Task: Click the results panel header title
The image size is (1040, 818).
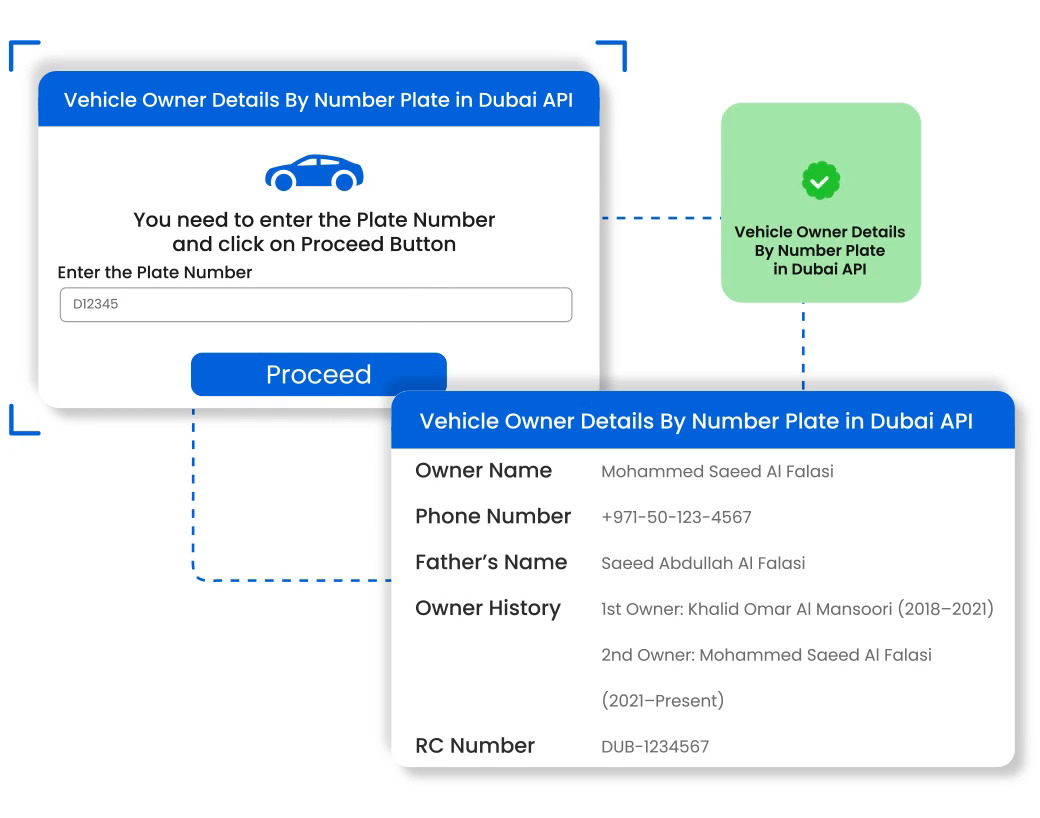Action: coord(696,421)
